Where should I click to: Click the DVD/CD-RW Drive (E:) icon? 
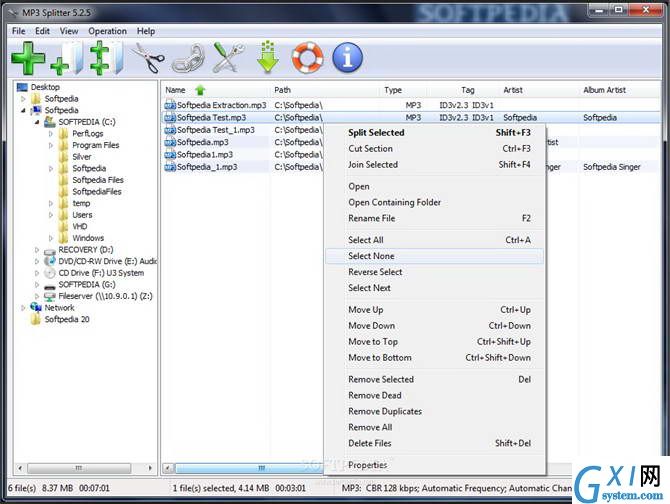(50, 261)
